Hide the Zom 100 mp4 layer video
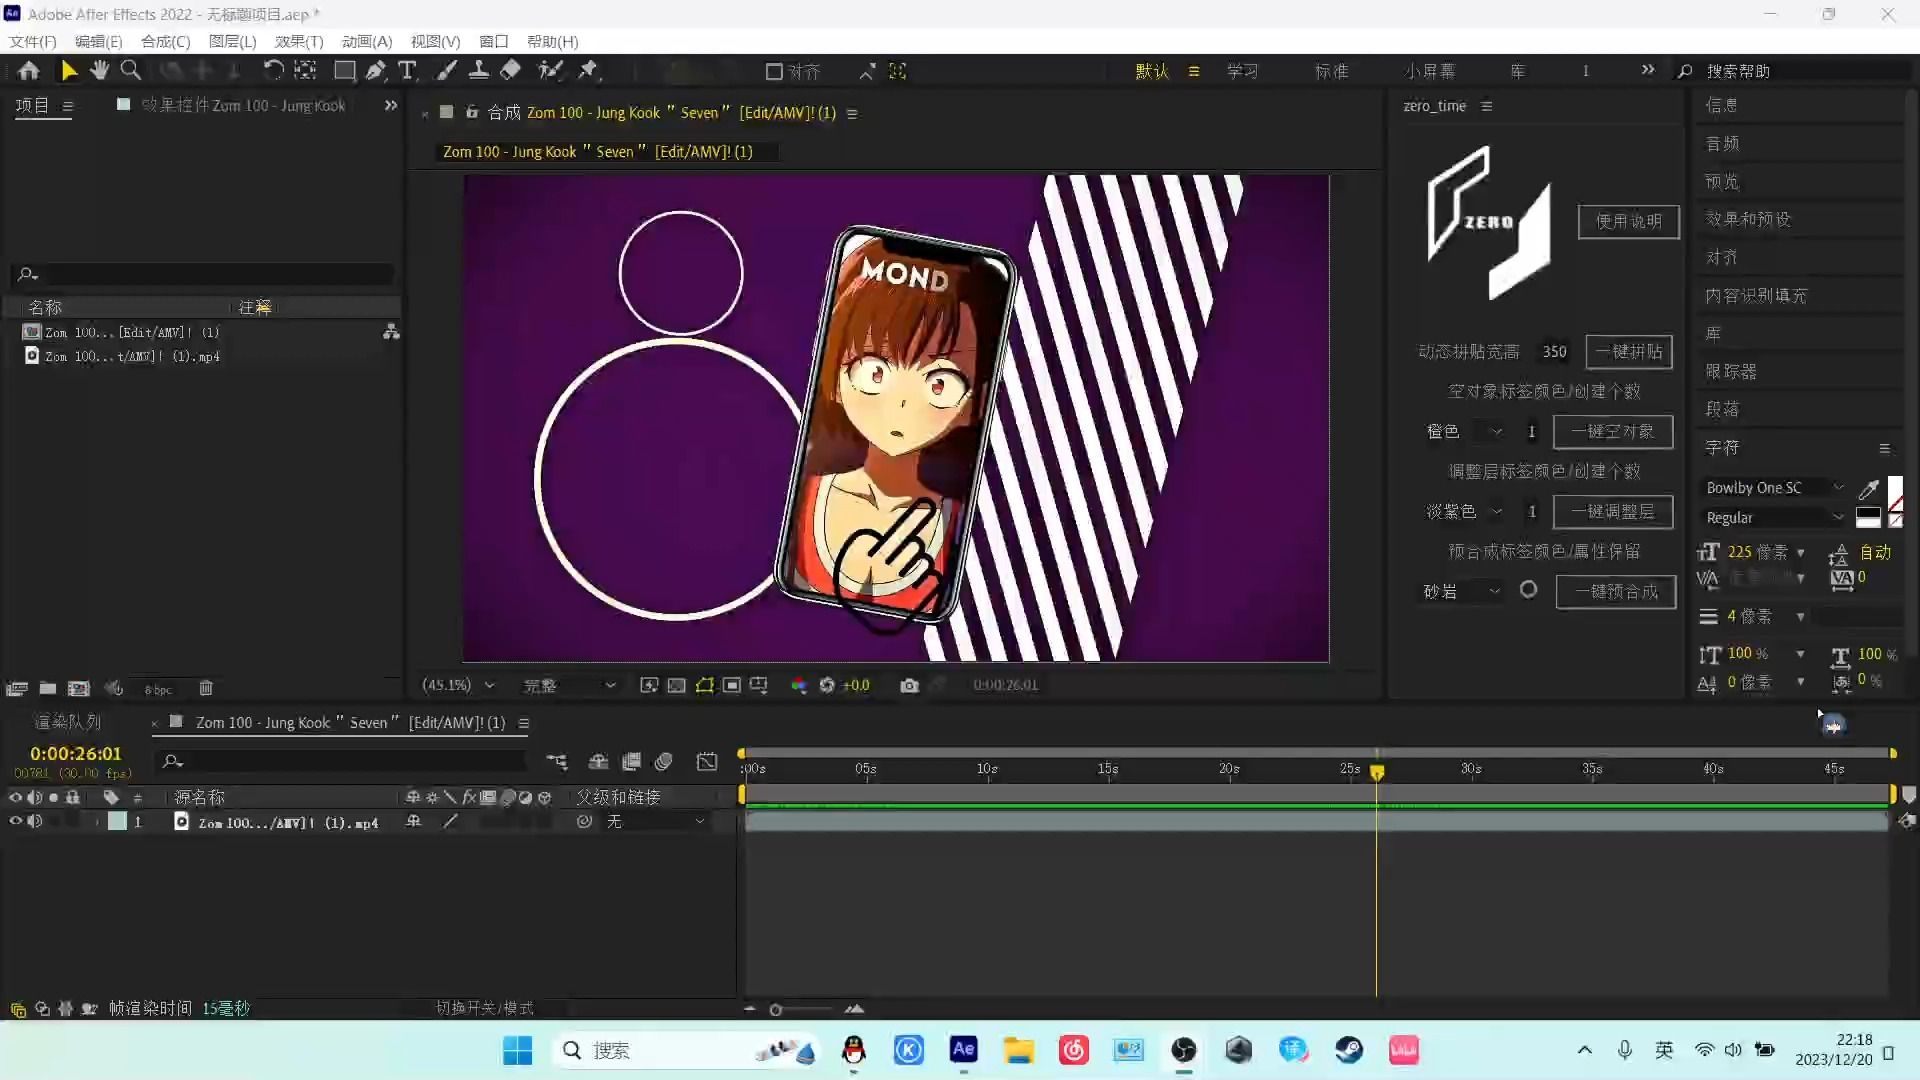The height and width of the screenshot is (1080, 1920). point(15,821)
